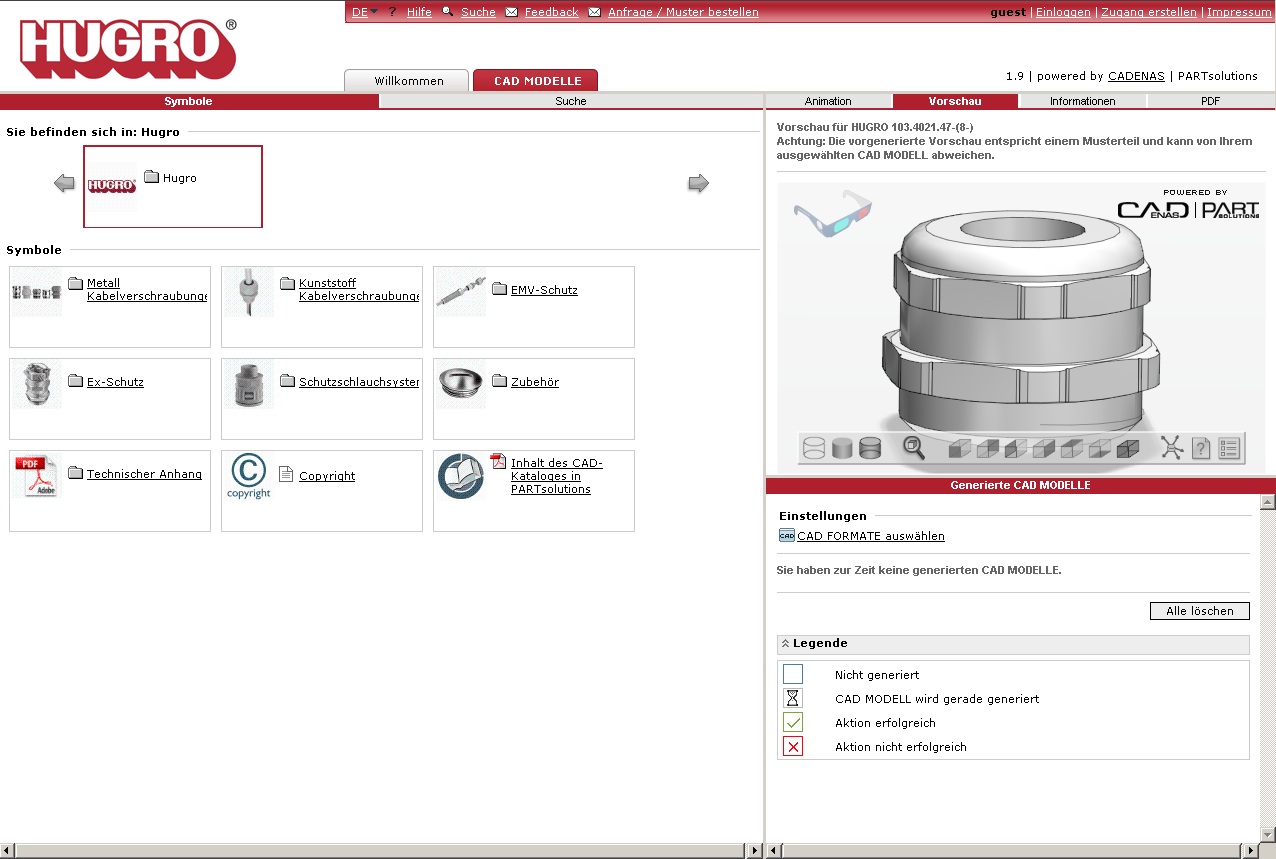Screen dimensions: 1276x859
Task: Click the right navigation arrow icon
Action: coord(698,183)
